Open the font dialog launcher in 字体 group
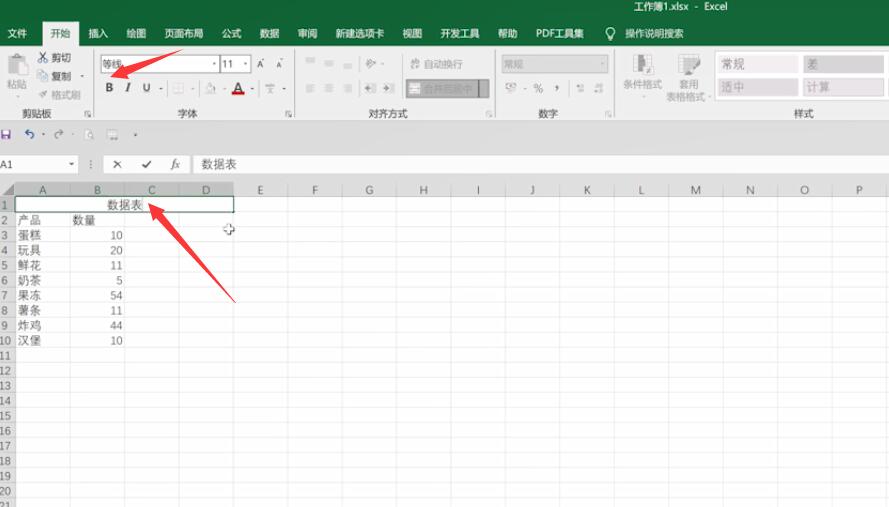Screen dimensions: 889x507 288,114
